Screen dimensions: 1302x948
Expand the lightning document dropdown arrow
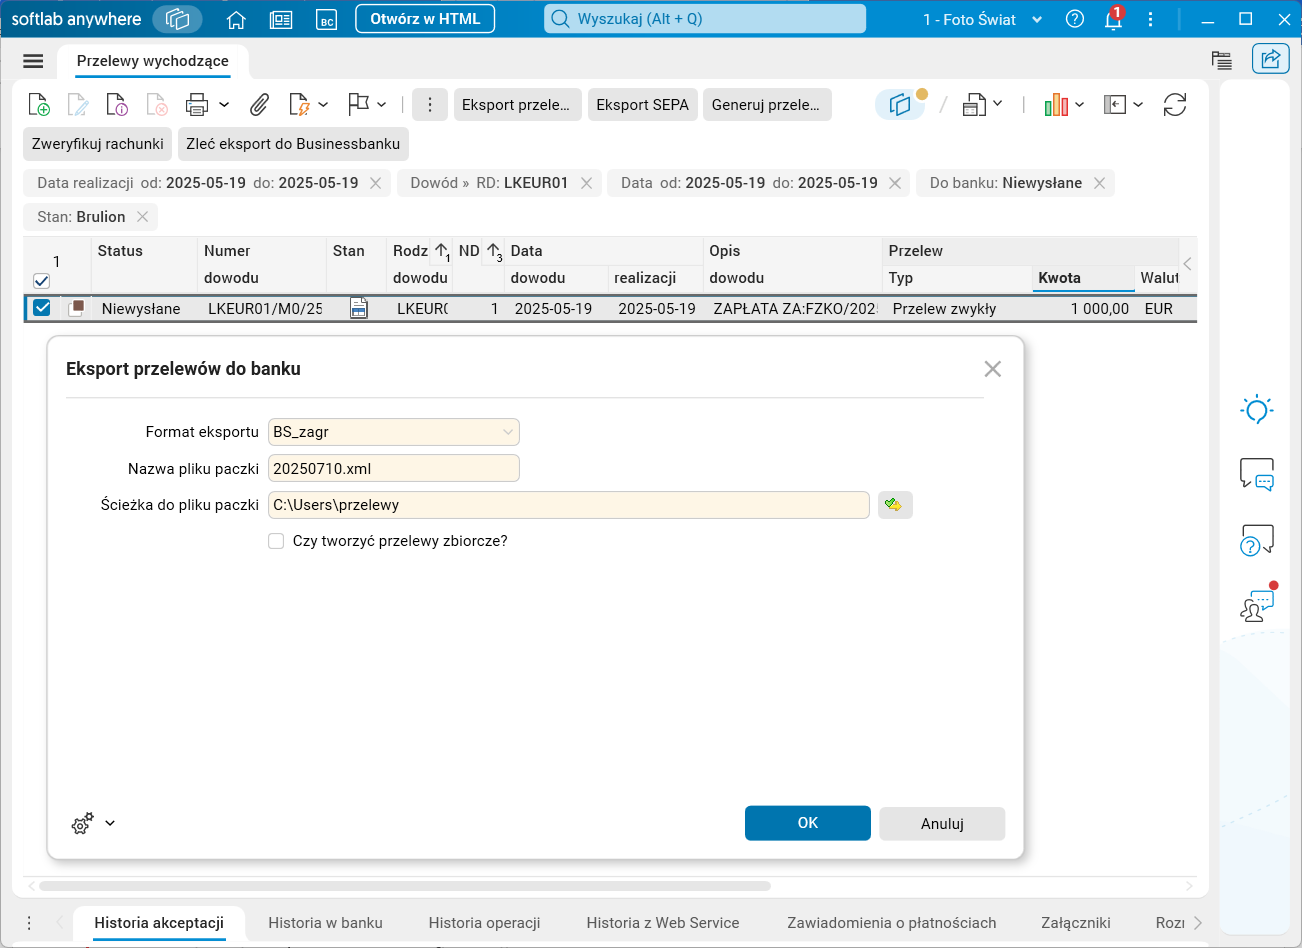coord(323,104)
